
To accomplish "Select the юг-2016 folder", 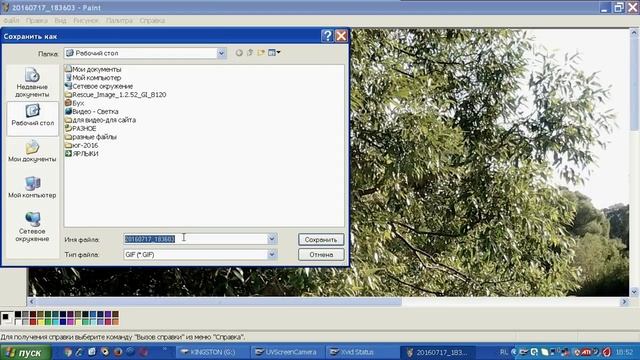I will tap(82, 145).
